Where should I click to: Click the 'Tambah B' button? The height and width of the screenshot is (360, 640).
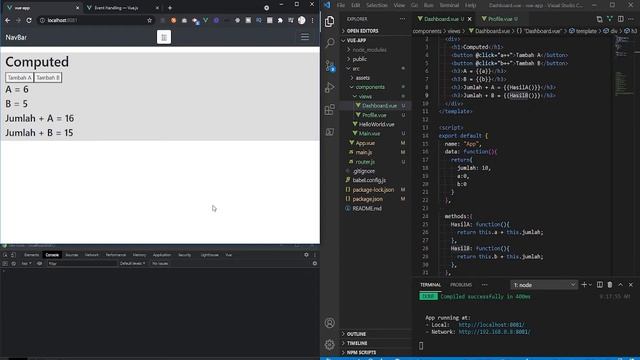tap(48, 78)
